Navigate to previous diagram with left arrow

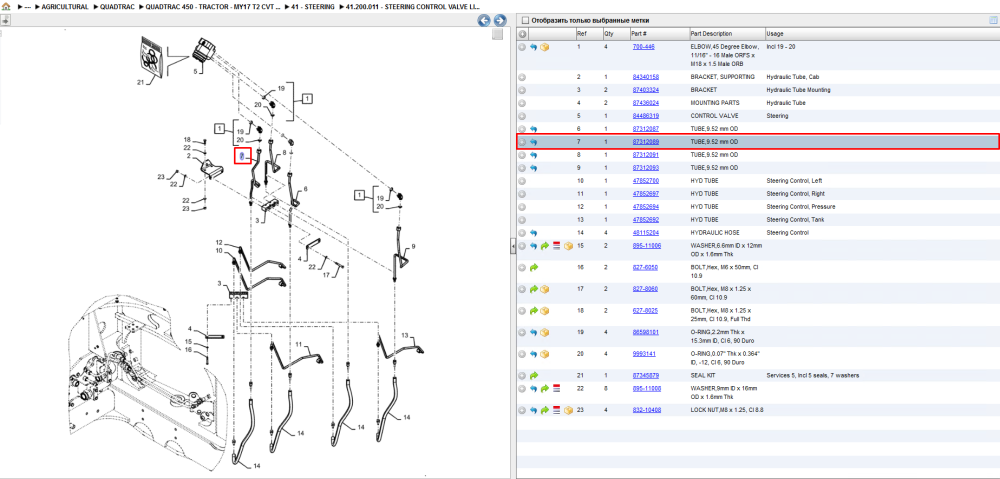[485, 20]
